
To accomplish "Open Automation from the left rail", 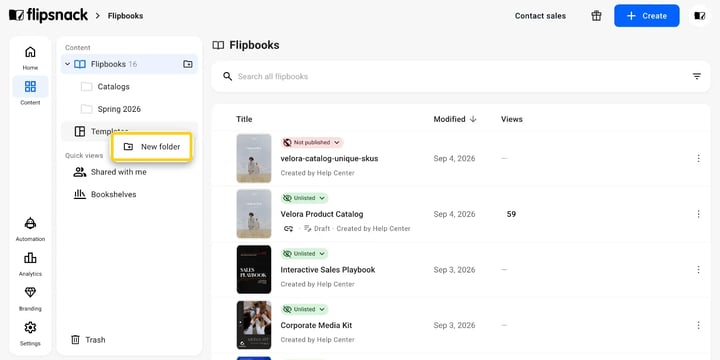I will point(30,229).
